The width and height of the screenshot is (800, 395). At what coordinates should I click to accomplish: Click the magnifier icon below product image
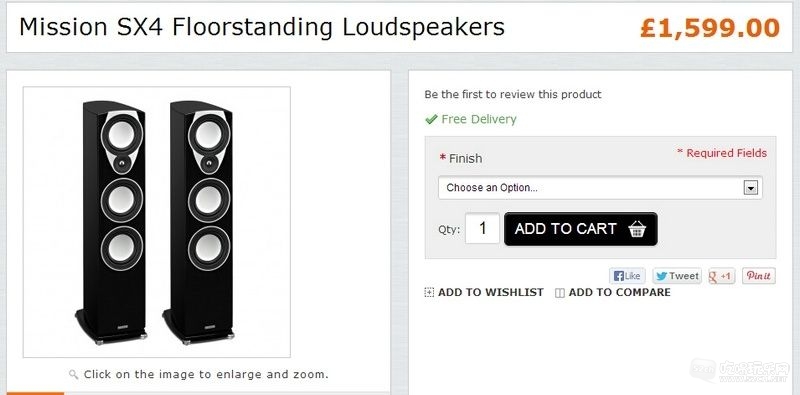(x=73, y=375)
